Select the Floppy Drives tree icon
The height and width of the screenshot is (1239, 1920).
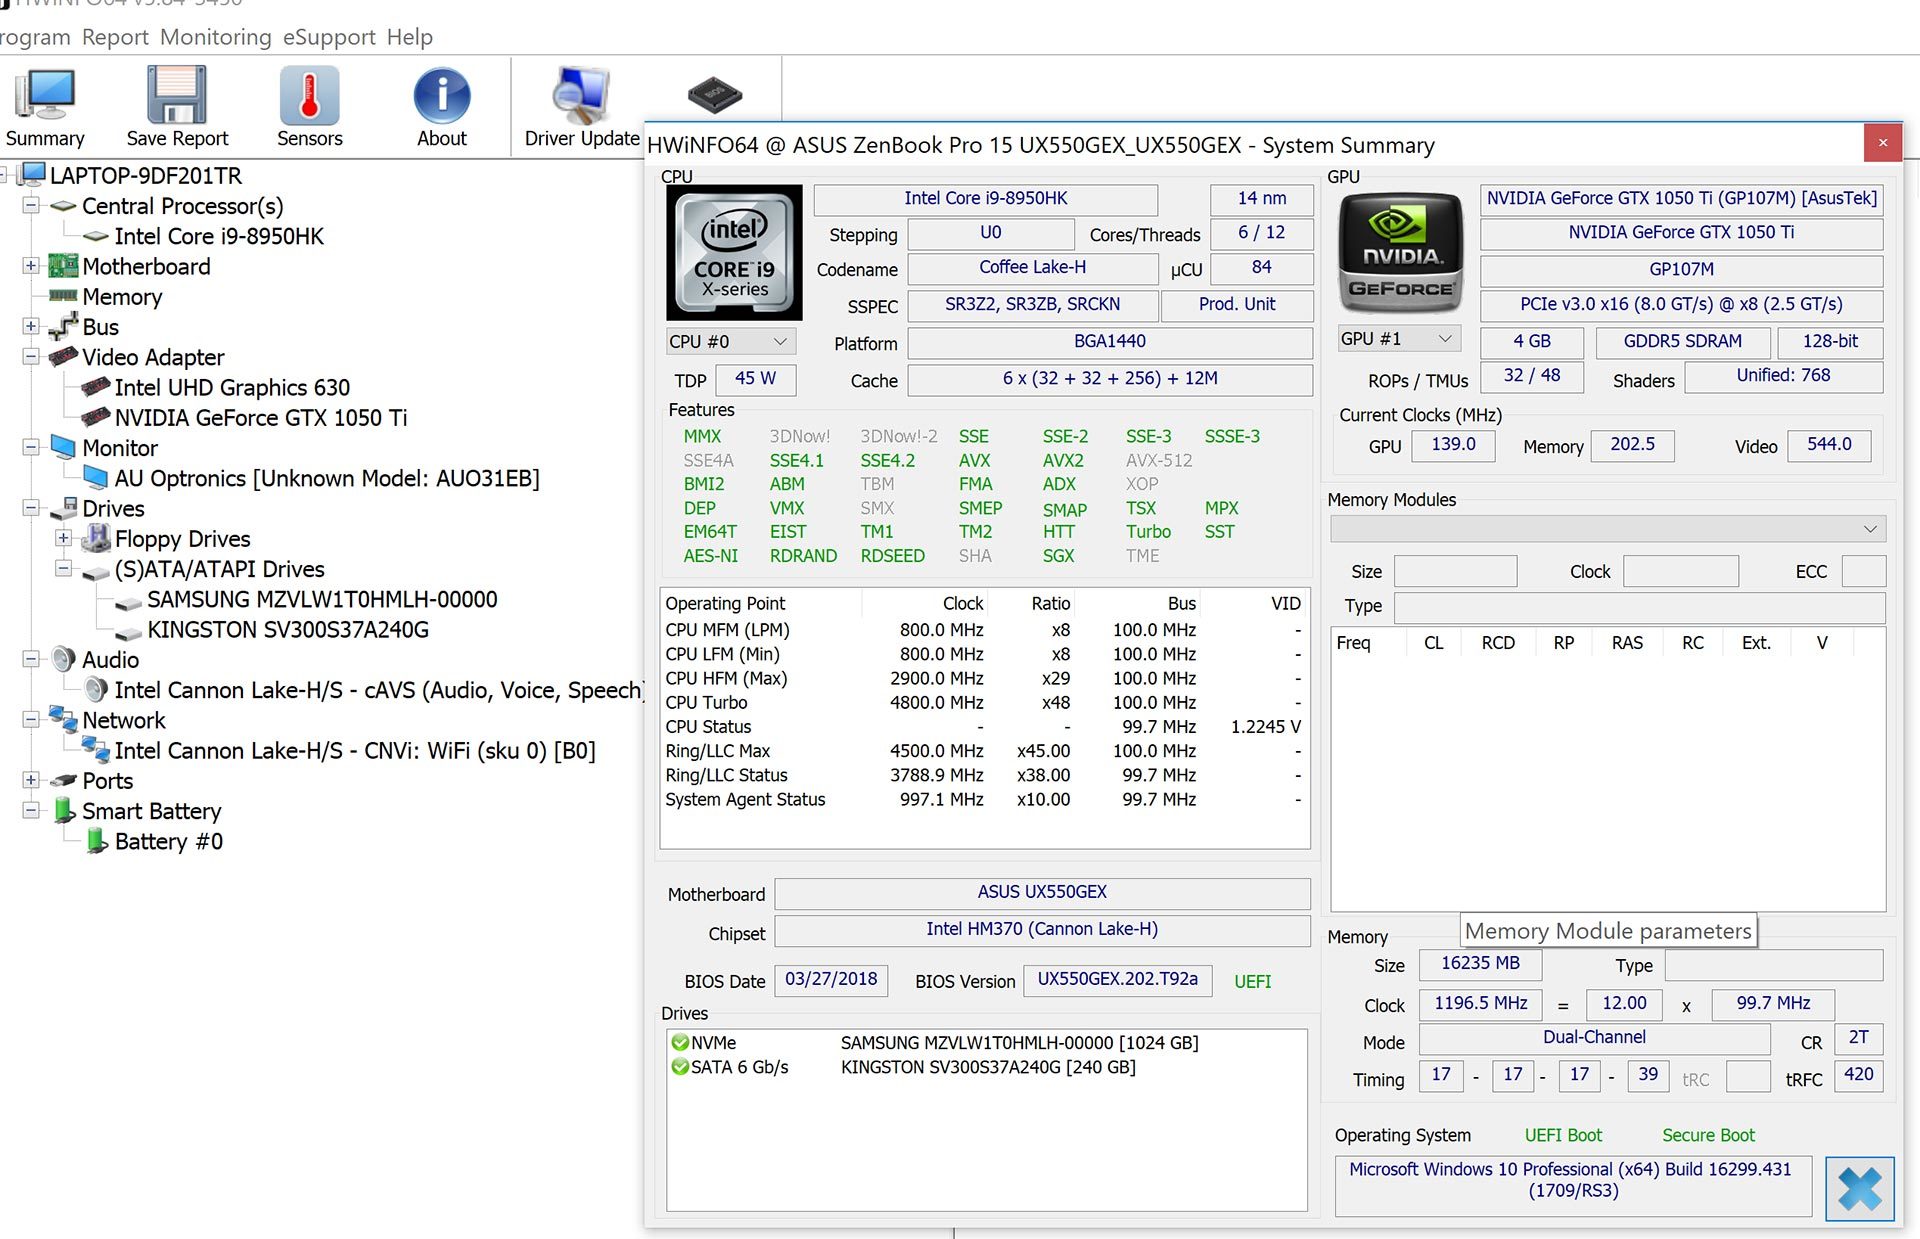click(96, 538)
